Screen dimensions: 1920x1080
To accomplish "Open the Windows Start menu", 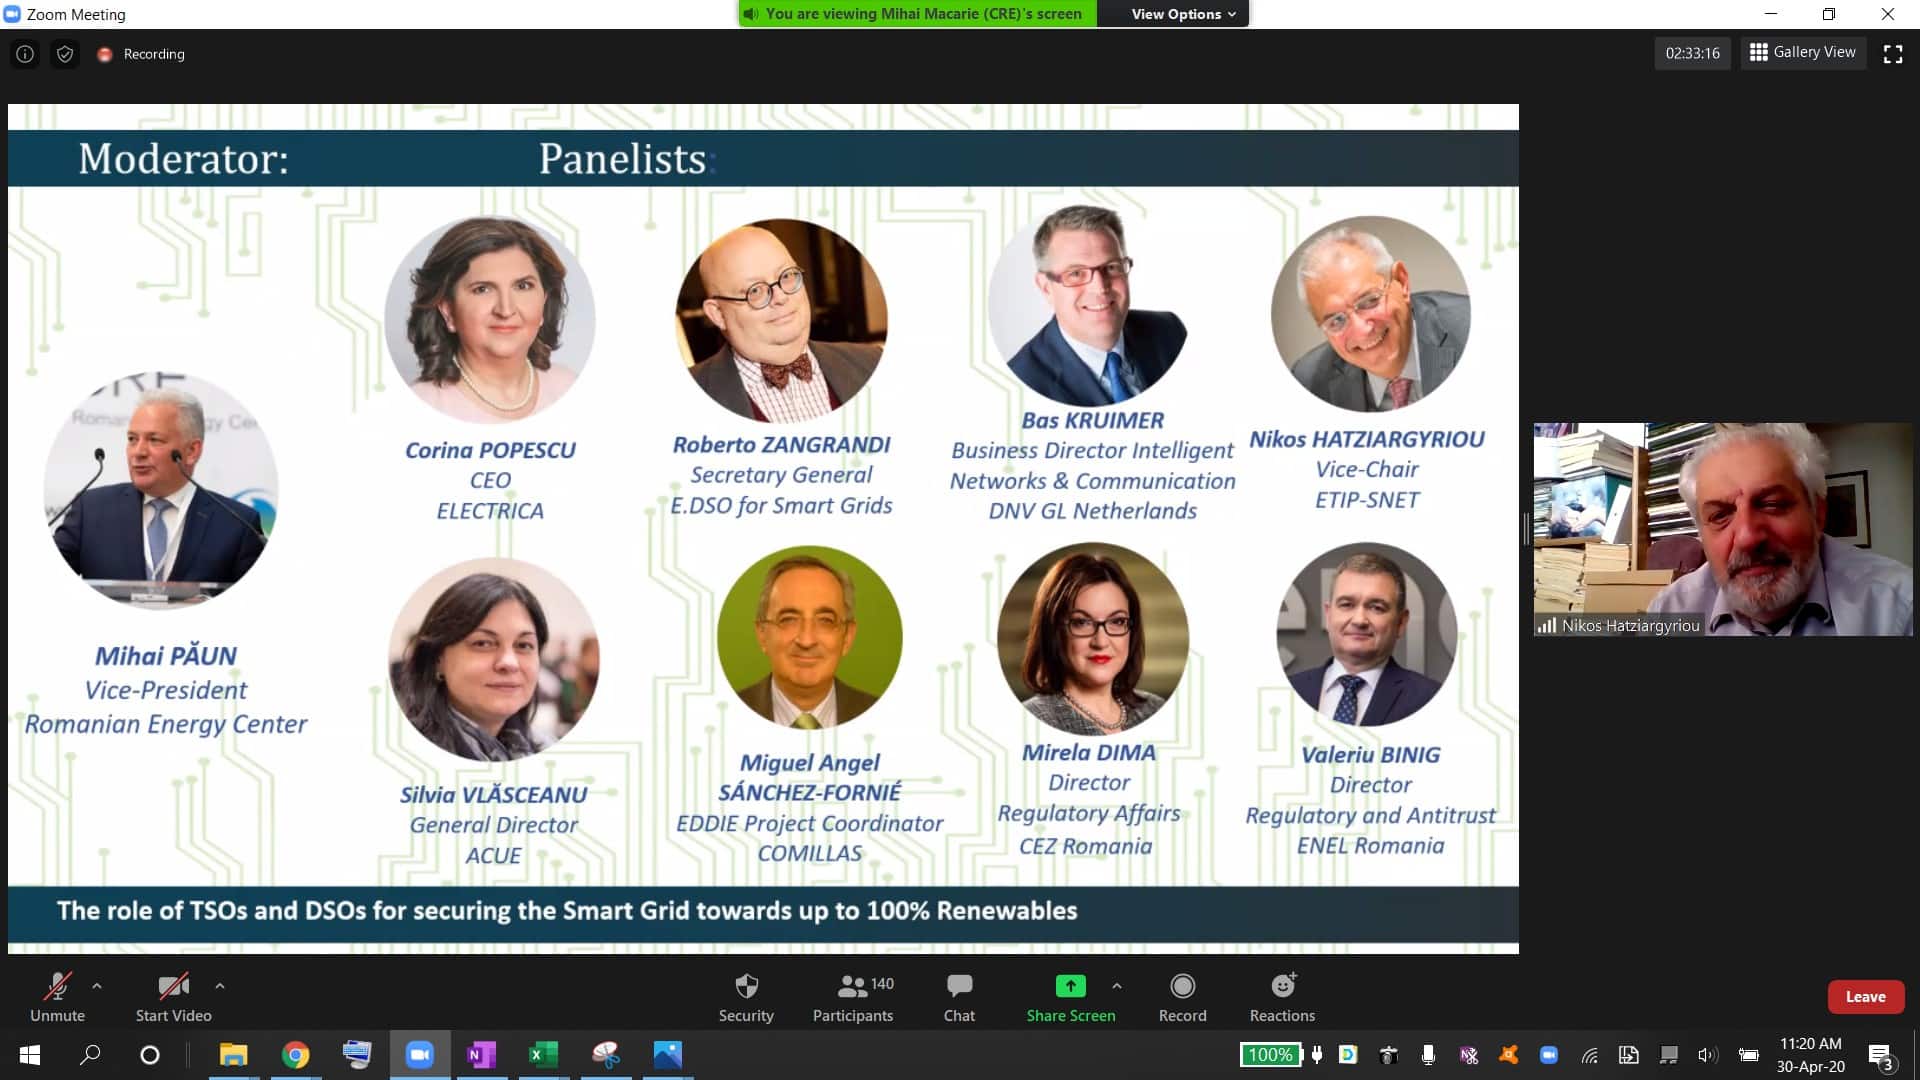I will tap(29, 1055).
